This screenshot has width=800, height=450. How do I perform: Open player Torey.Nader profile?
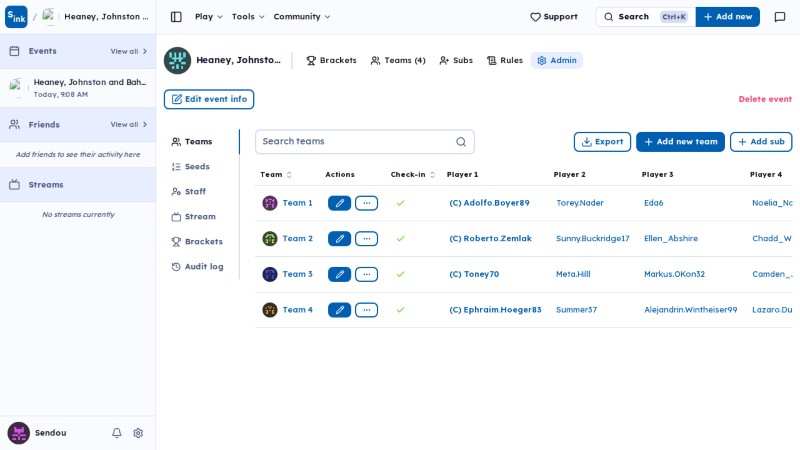coord(580,203)
